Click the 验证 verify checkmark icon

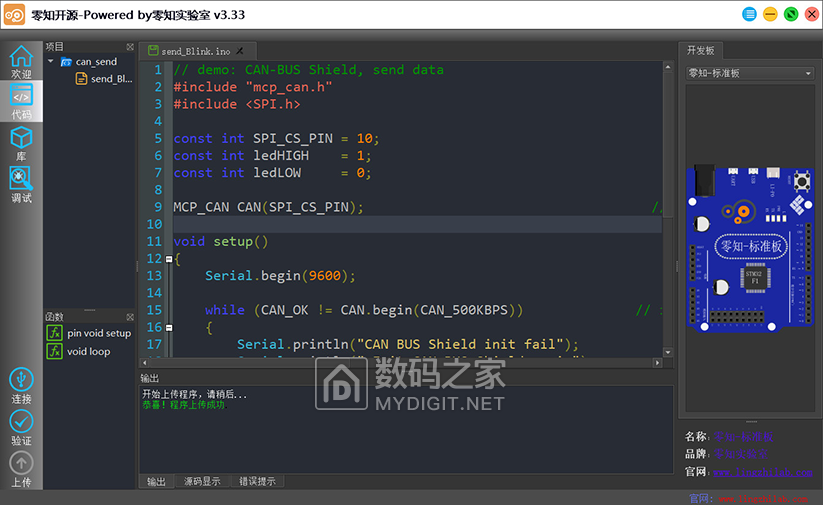point(21,427)
